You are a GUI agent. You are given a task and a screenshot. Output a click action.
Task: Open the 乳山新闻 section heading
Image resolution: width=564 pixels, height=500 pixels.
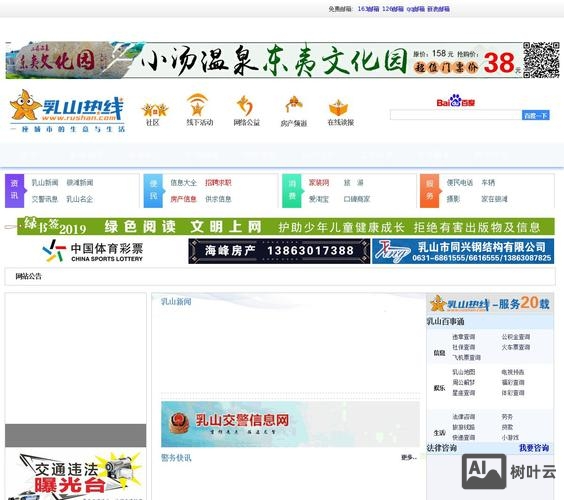pos(176,301)
